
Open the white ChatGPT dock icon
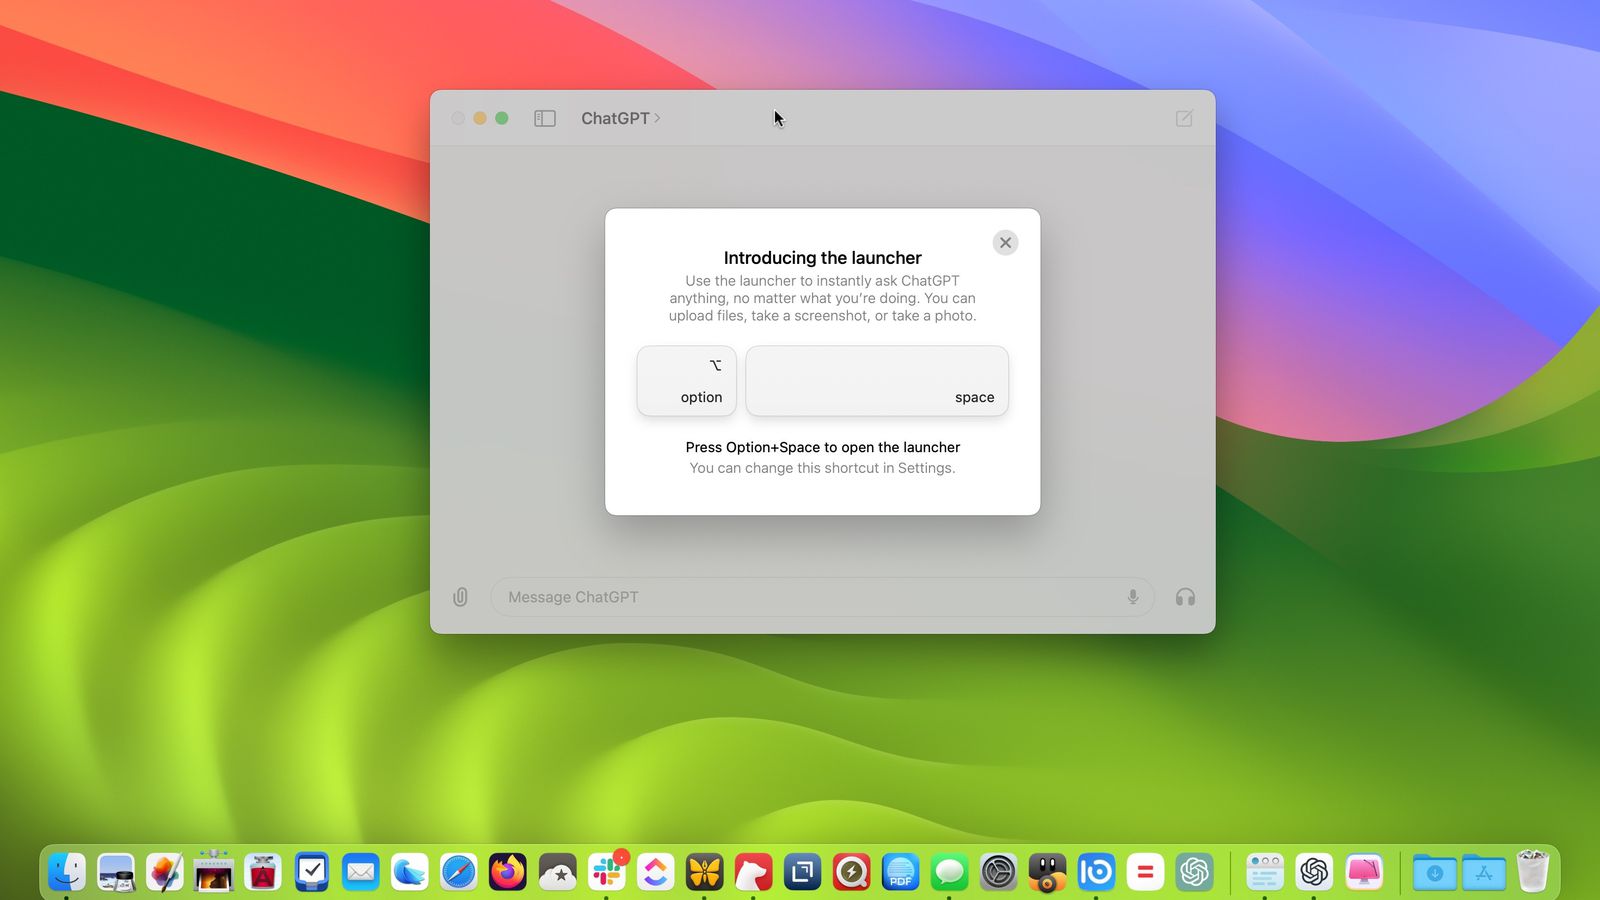(1314, 872)
